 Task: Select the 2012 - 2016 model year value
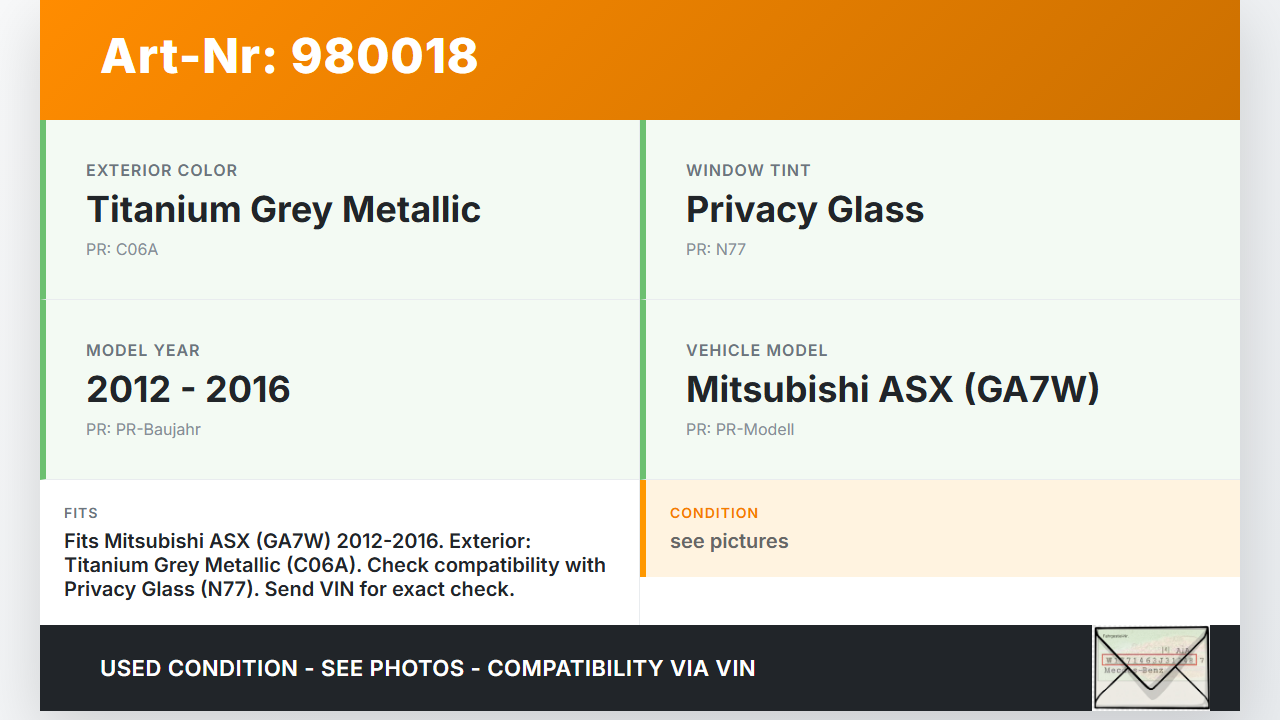pos(188,389)
